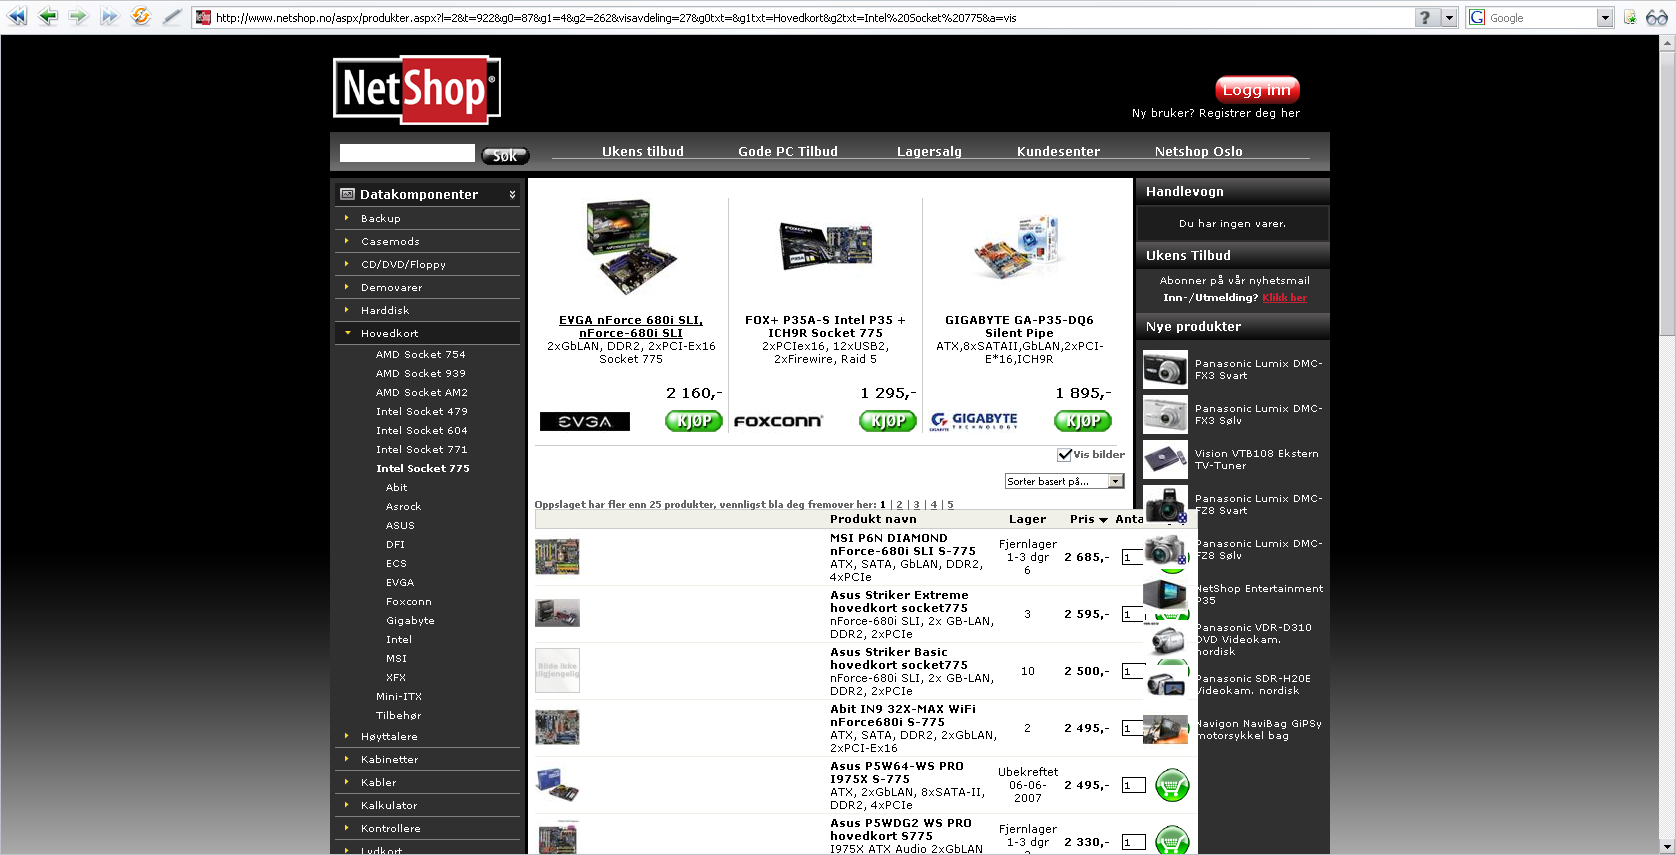
Task: Go to page 2 of results
Action: [x=899, y=505]
